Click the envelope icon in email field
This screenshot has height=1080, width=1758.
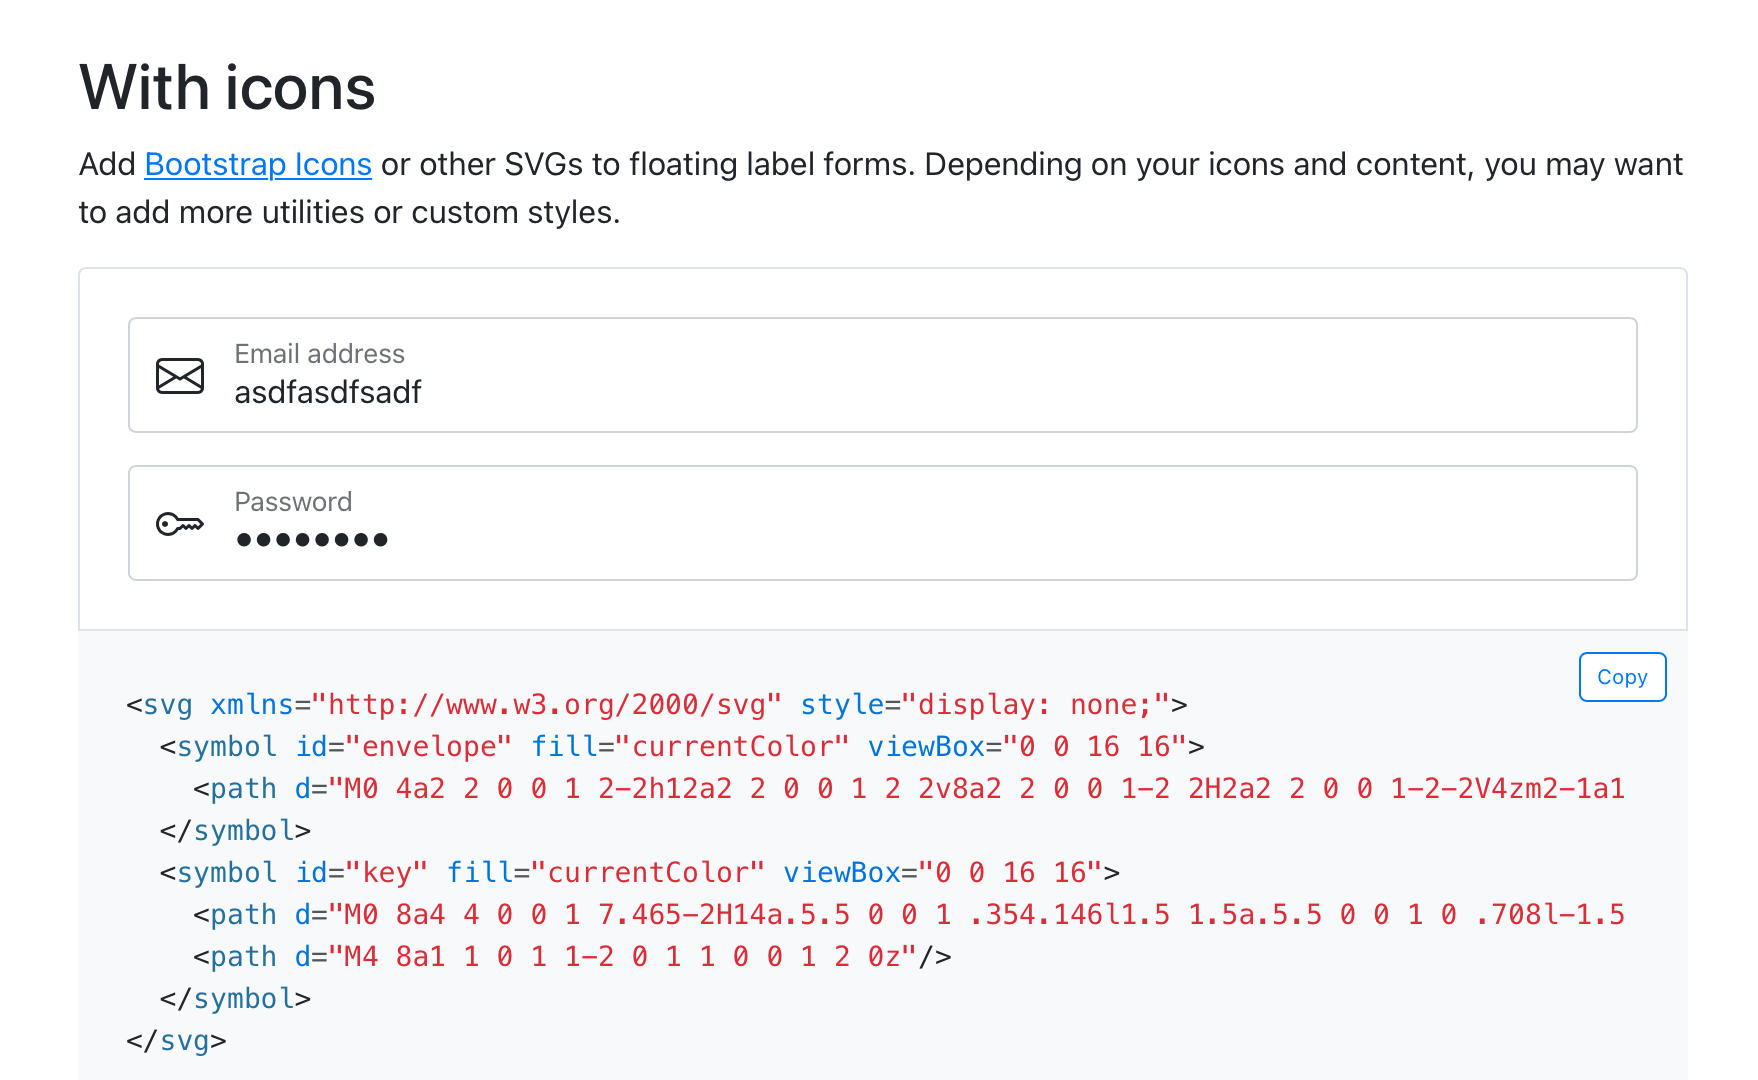click(x=180, y=376)
